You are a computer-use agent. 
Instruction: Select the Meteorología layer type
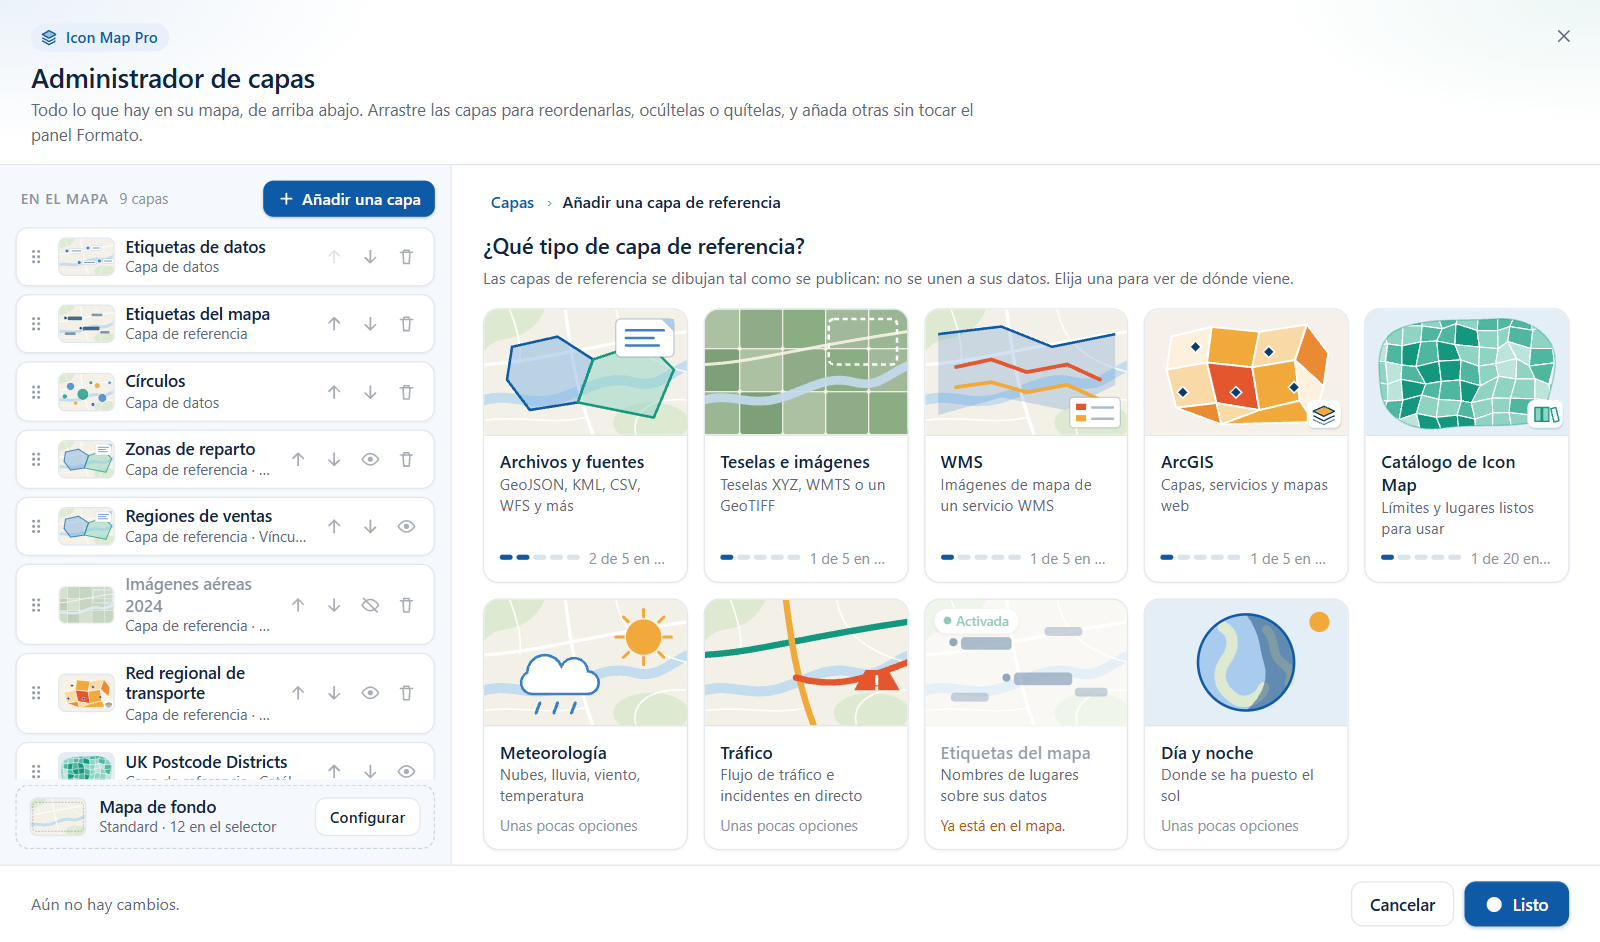coord(585,724)
